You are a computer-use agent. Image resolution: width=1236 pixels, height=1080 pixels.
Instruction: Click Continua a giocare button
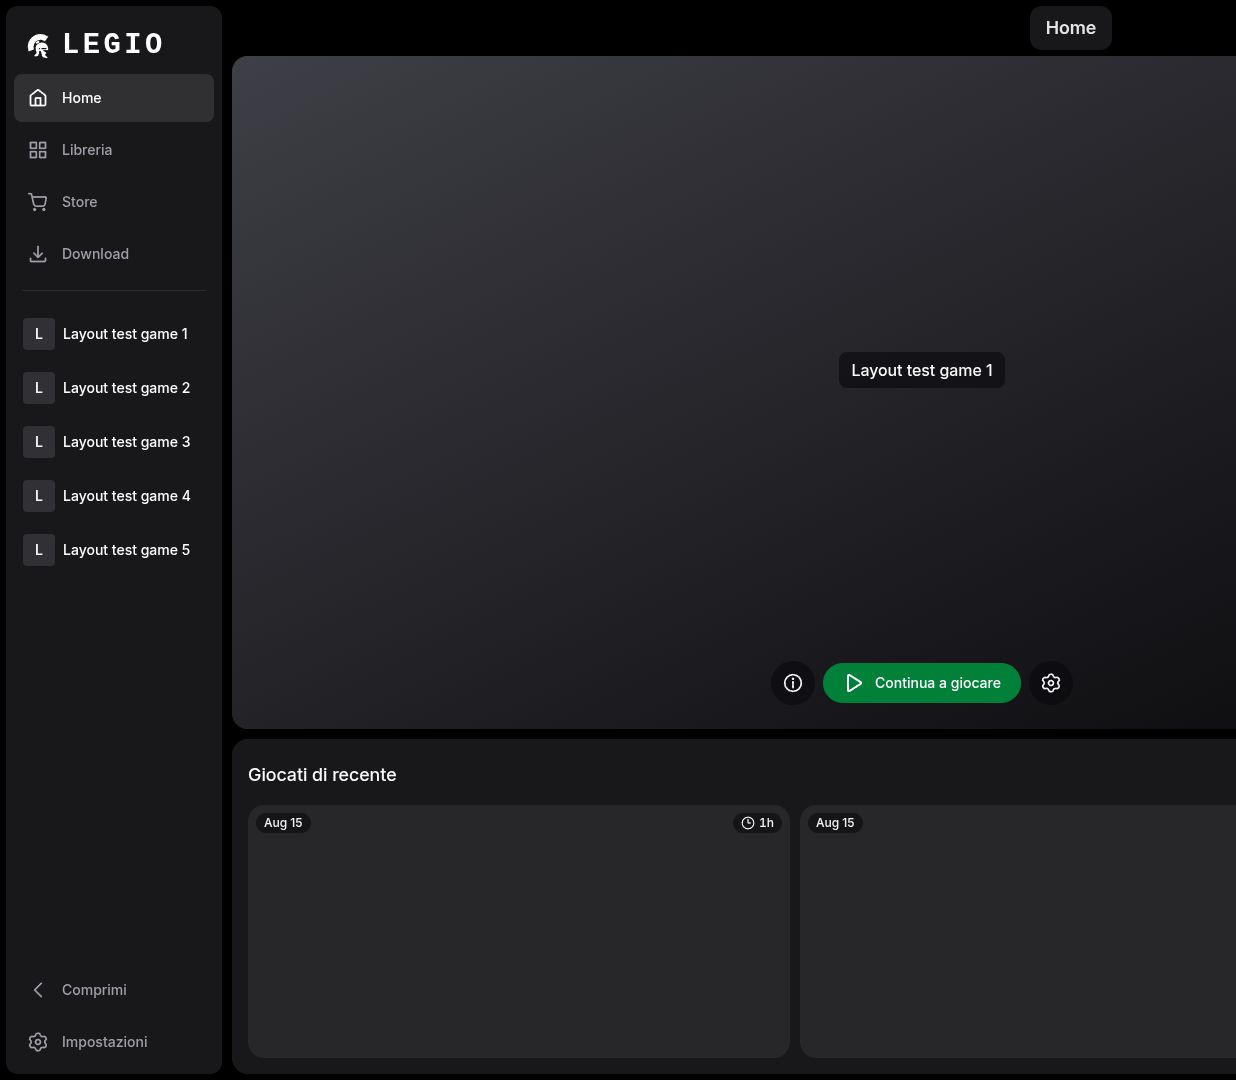point(922,683)
